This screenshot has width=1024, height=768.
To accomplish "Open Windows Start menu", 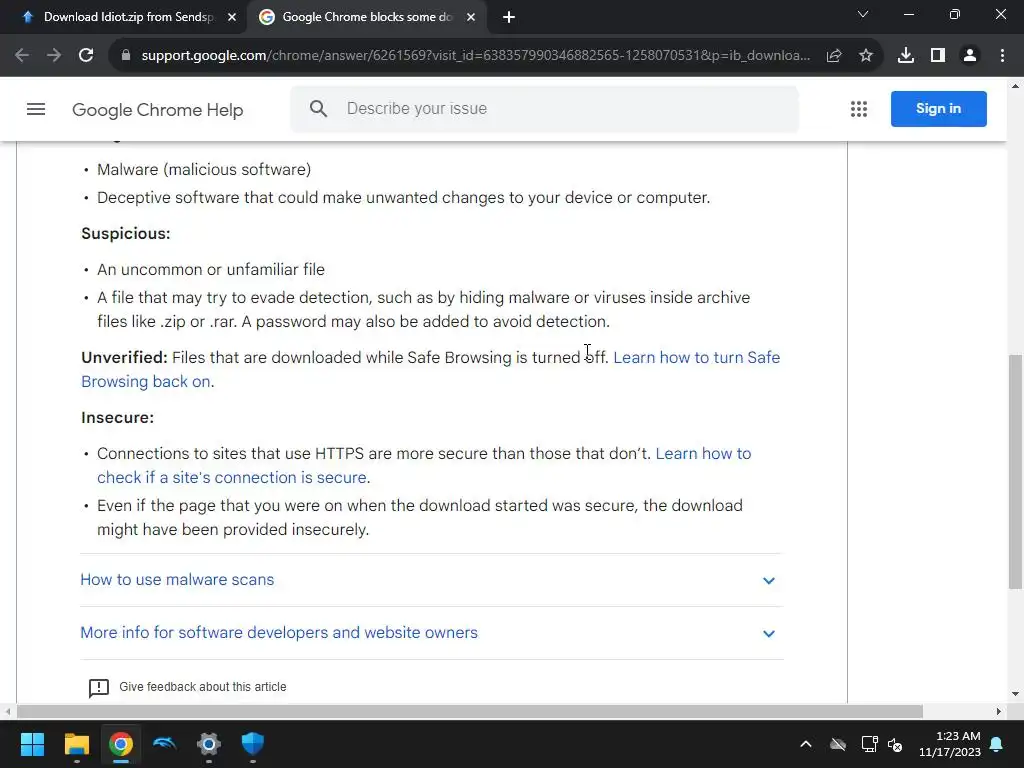I will 32,744.
